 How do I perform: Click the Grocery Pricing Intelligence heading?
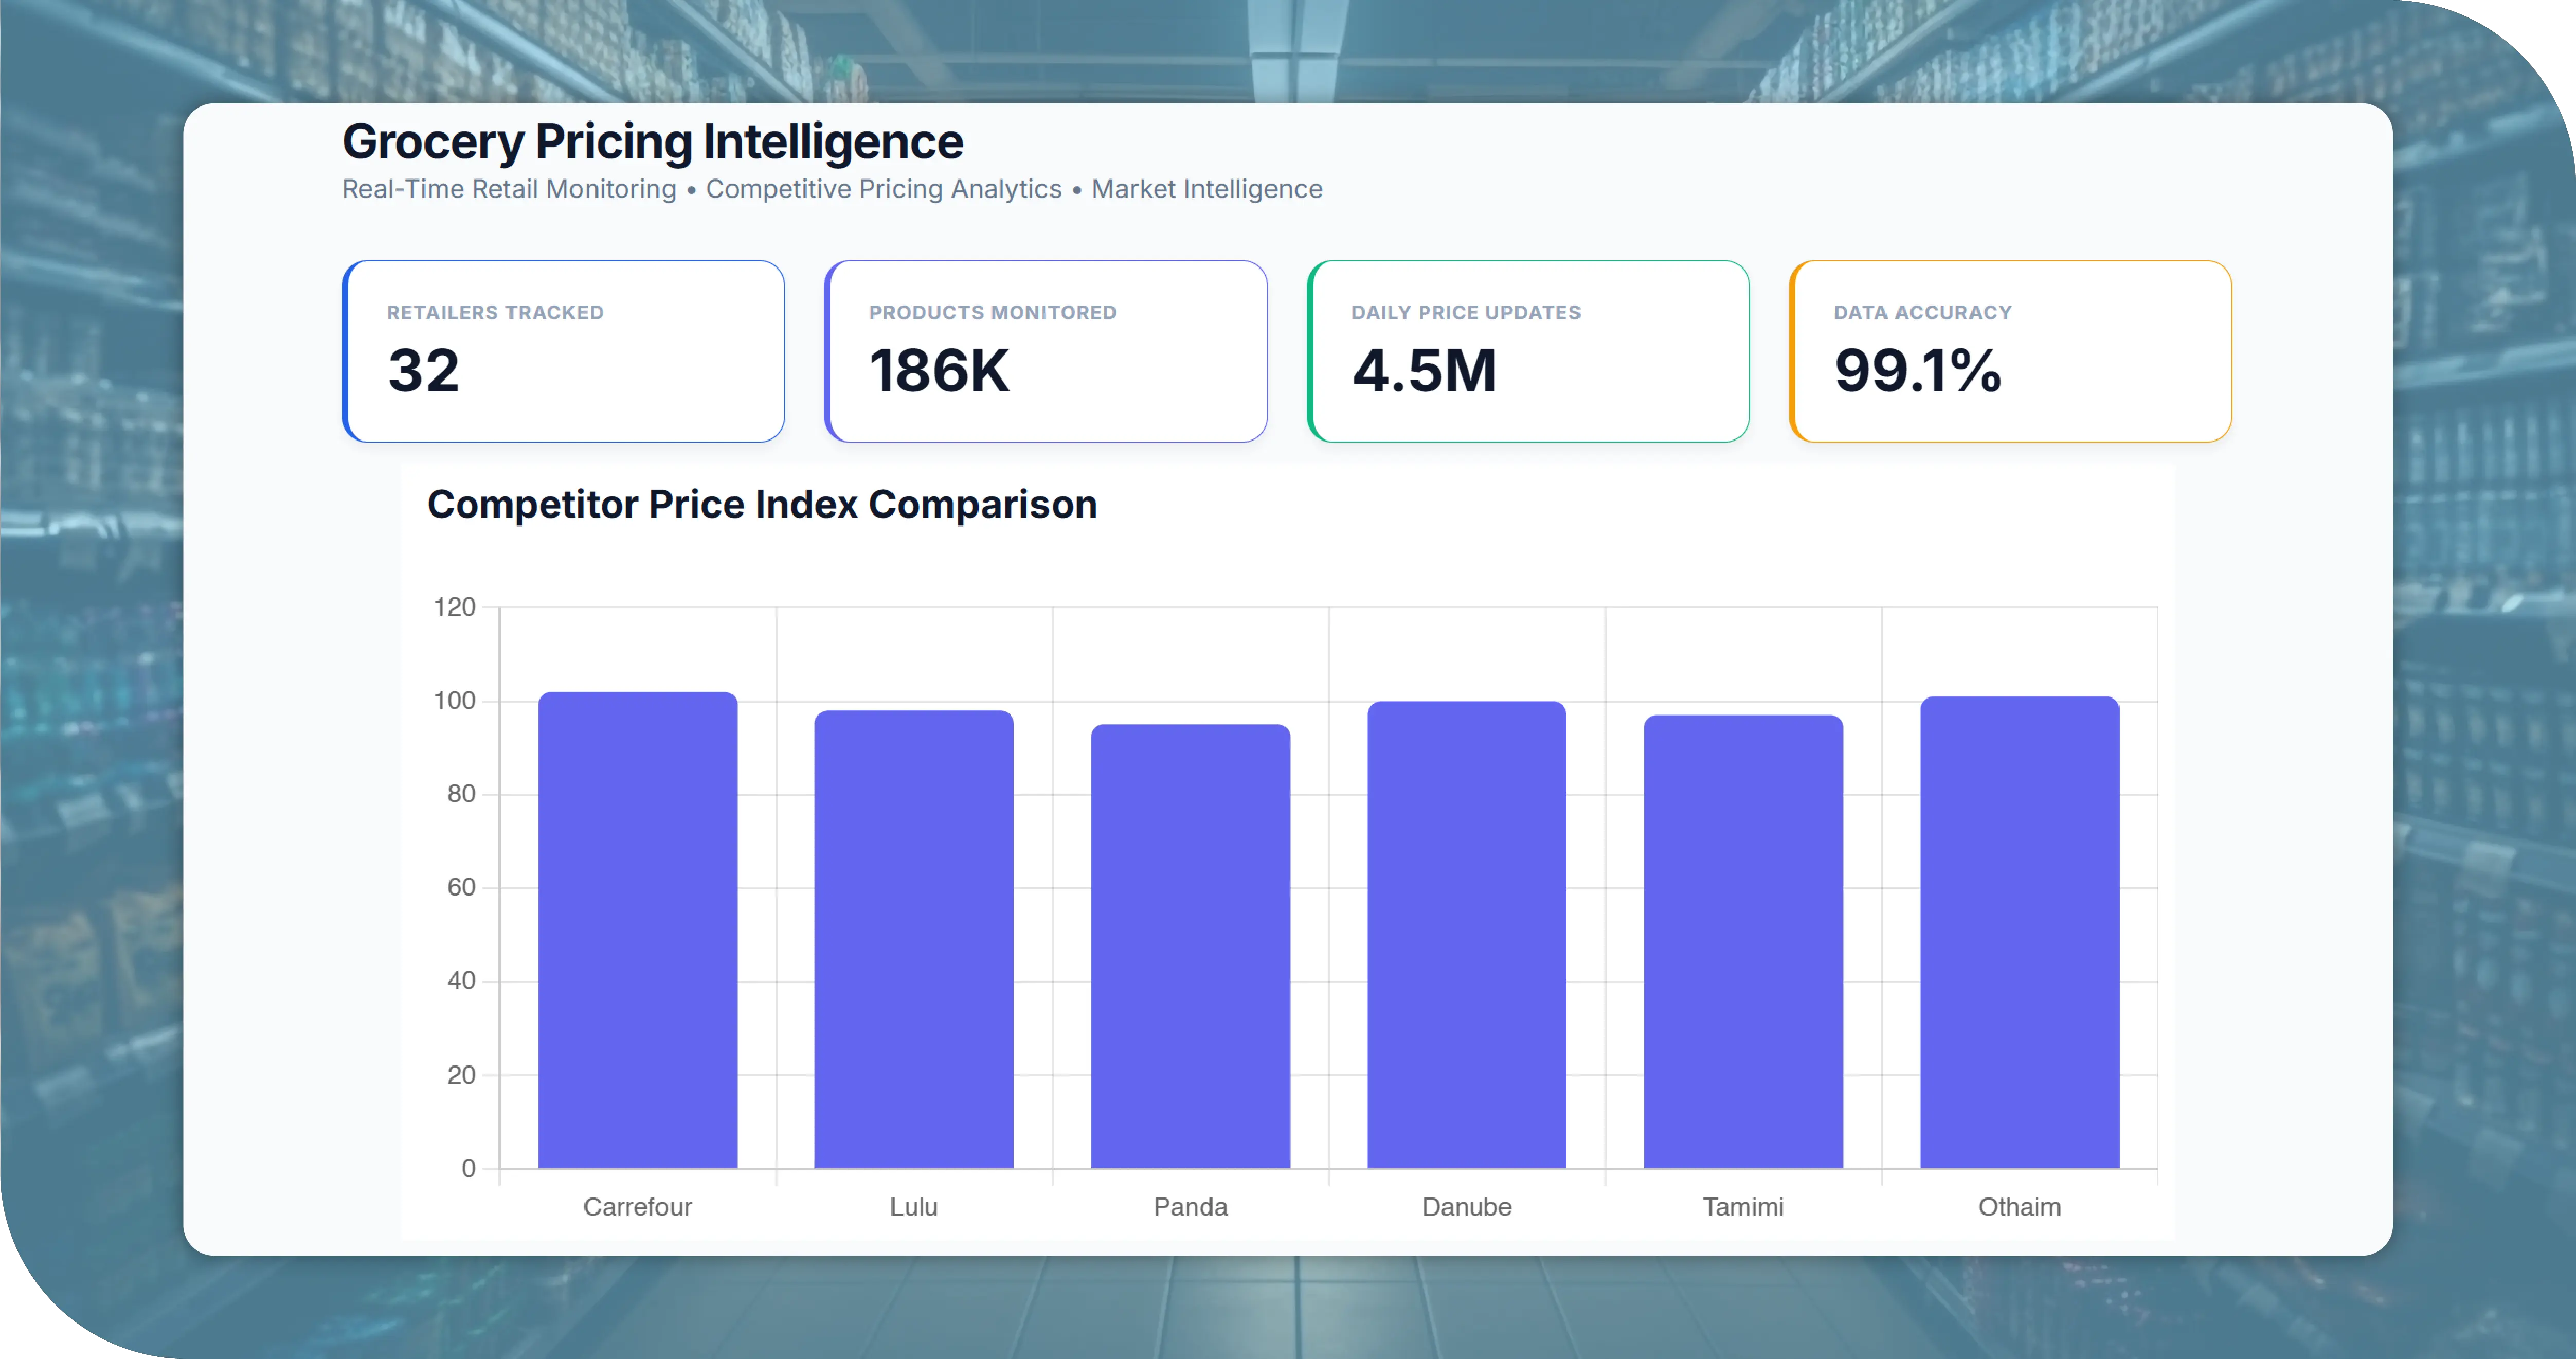tap(653, 141)
